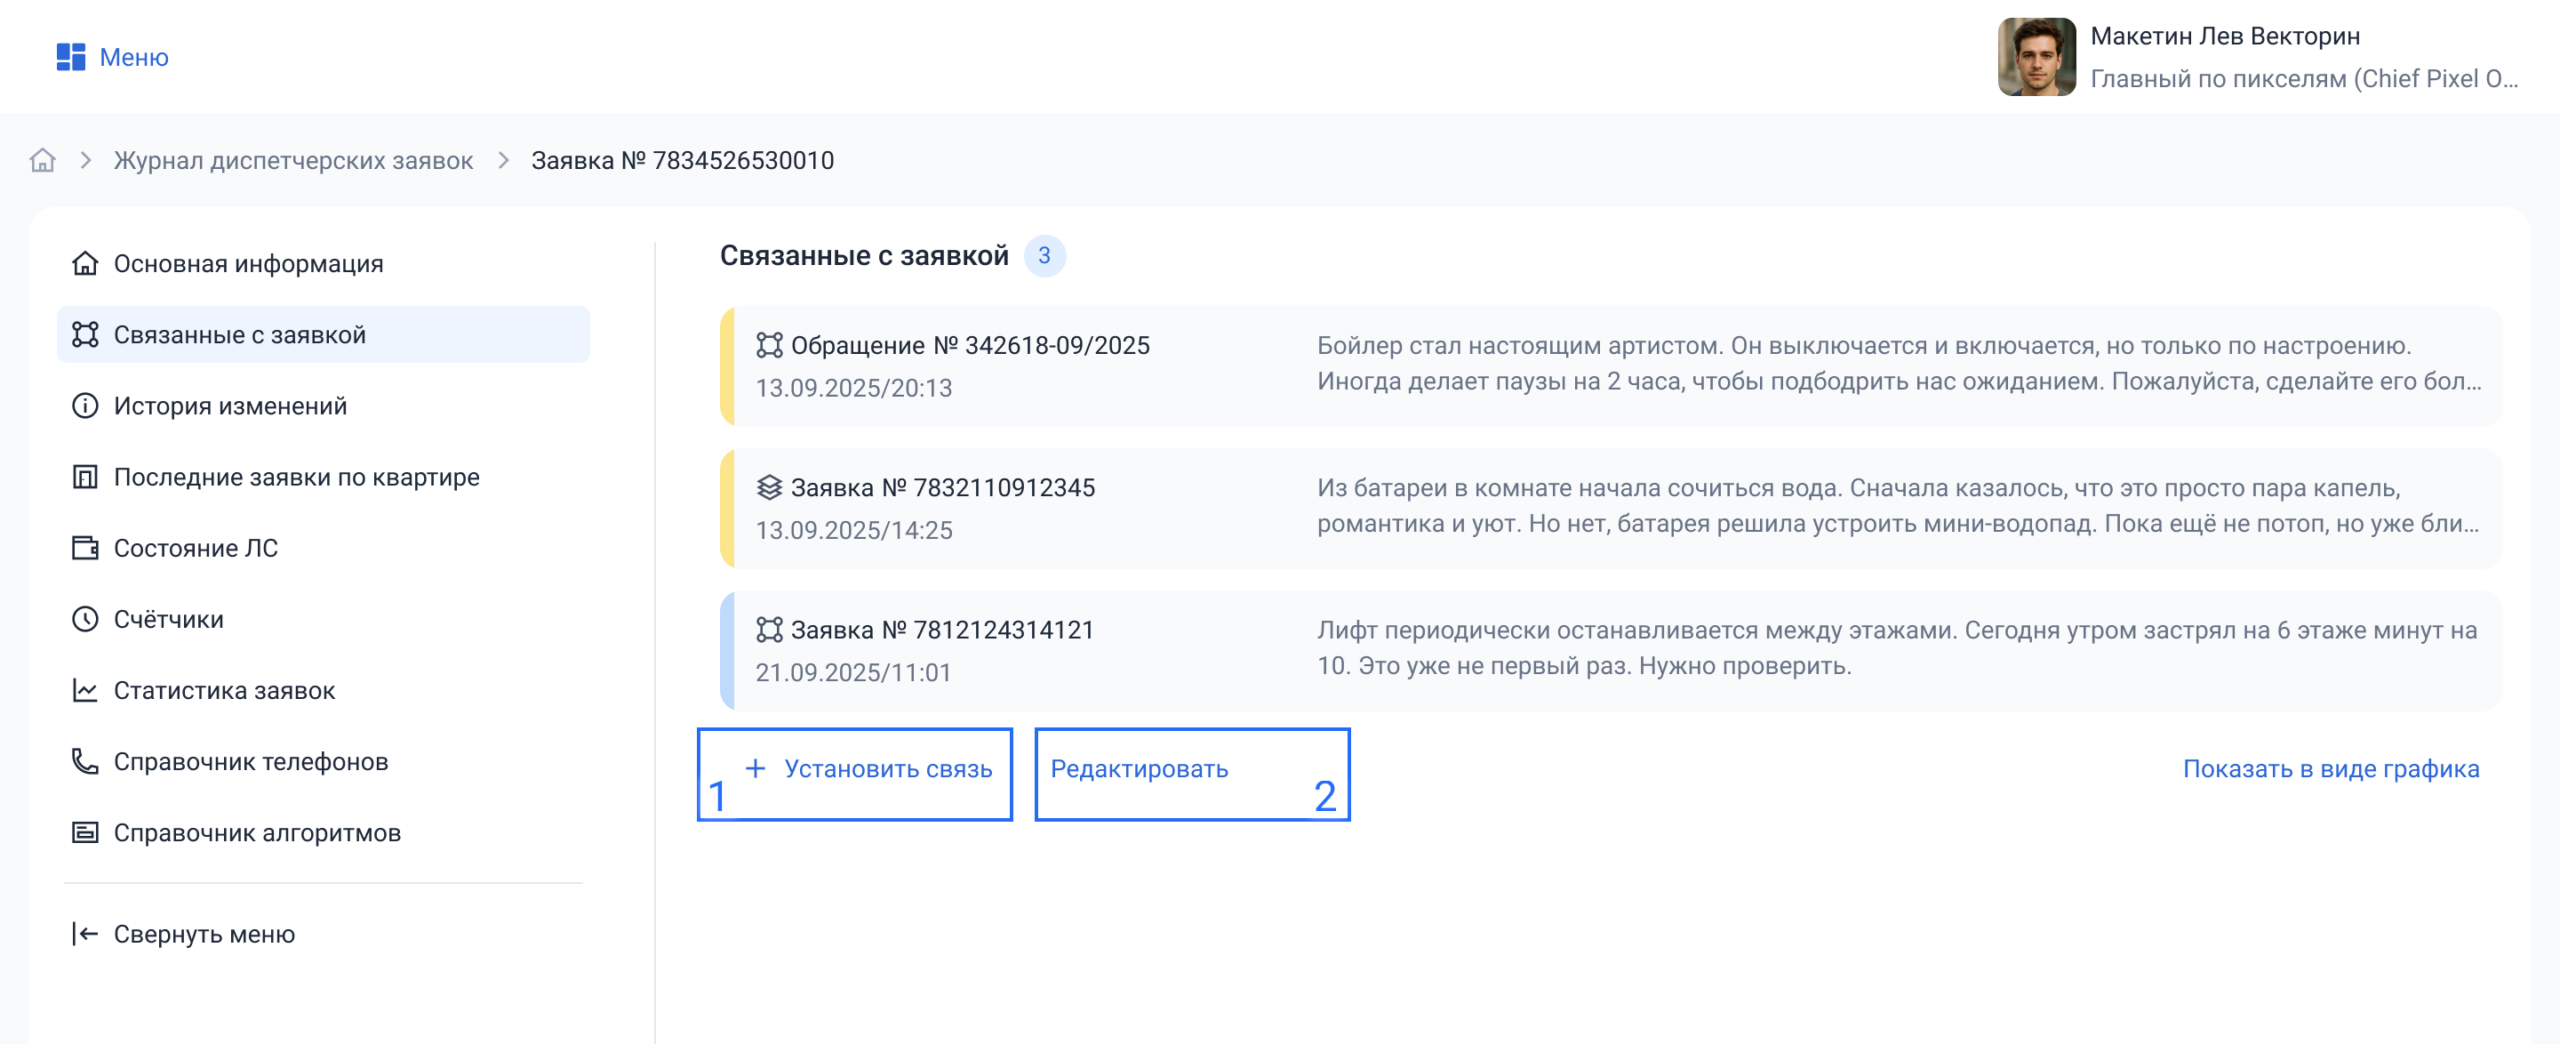Click the Последние заявки по квартире building icon

pos(85,477)
